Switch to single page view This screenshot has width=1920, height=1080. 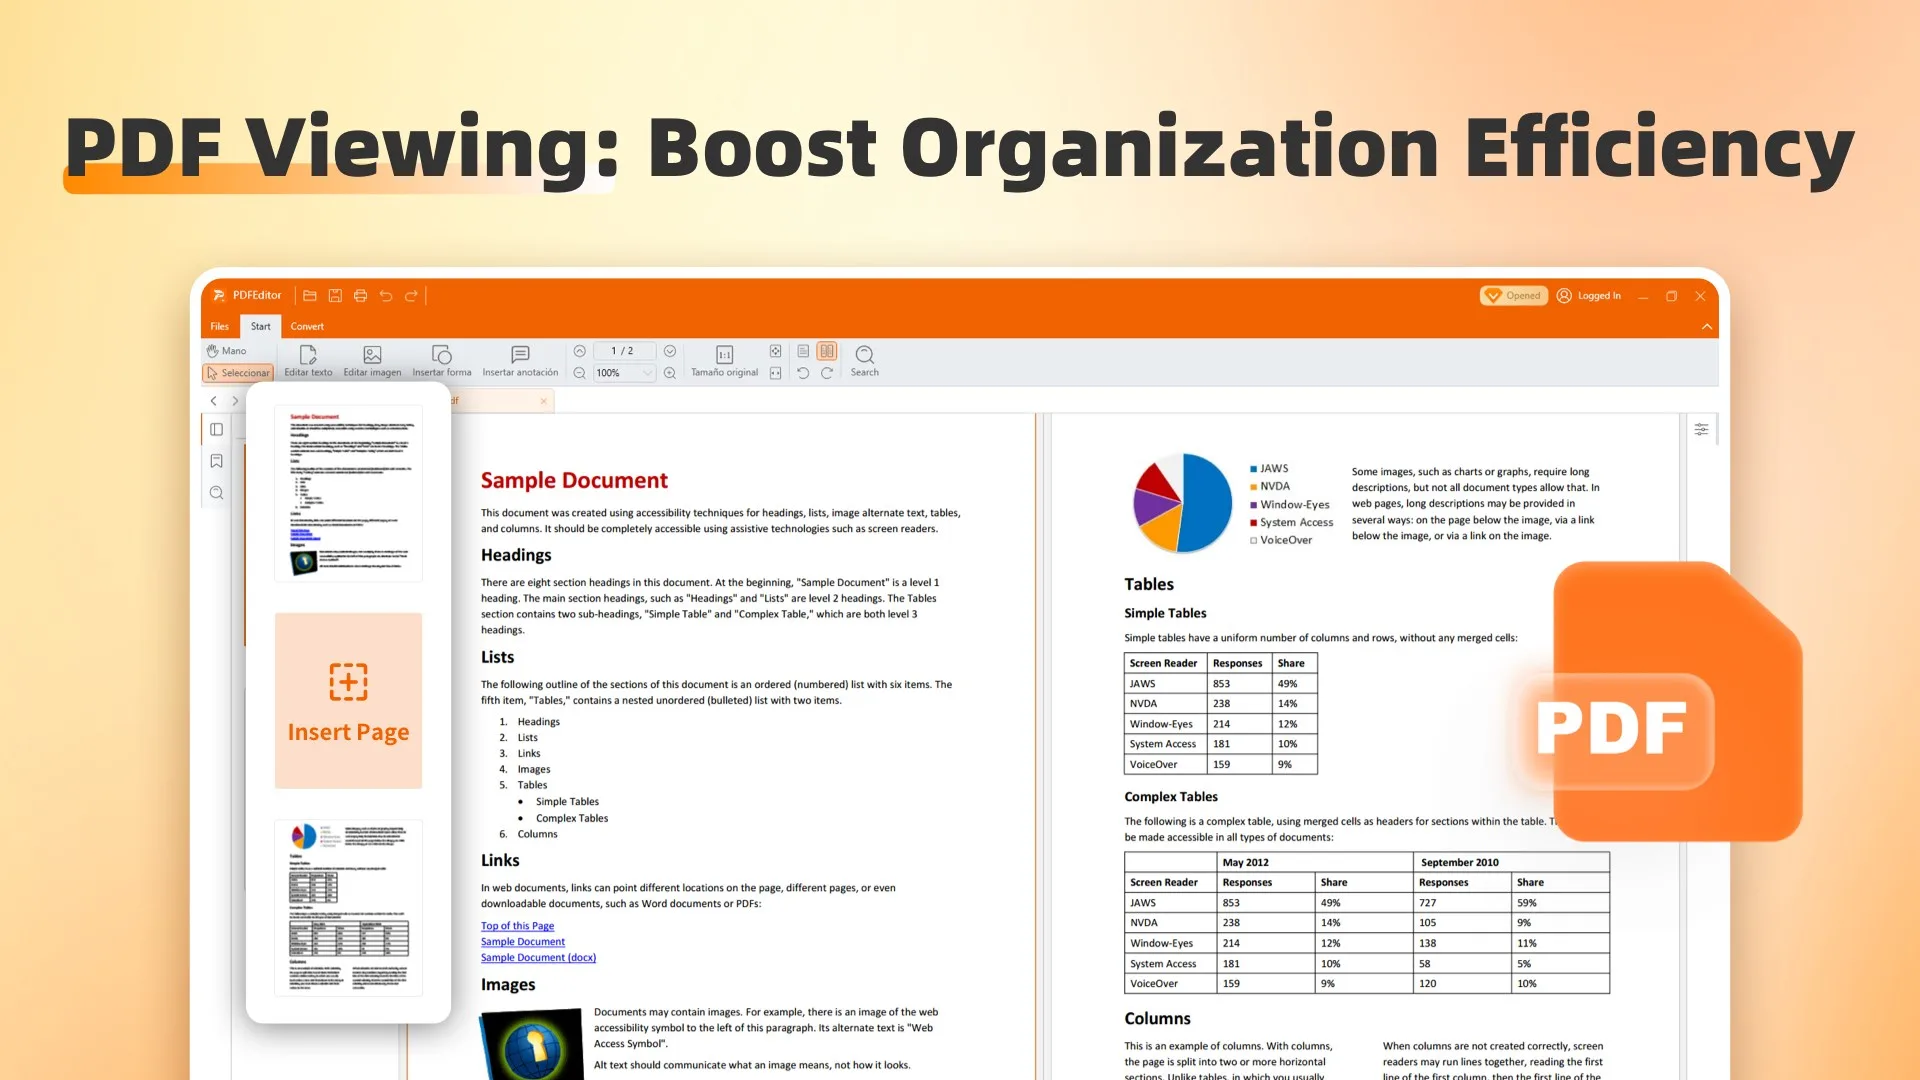click(803, 351)
